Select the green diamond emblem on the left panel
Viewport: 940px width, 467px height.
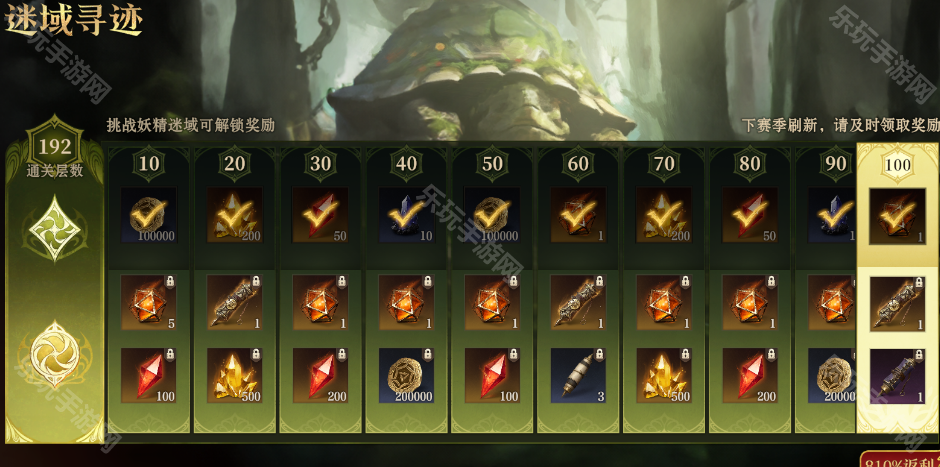tap(55, 228)
